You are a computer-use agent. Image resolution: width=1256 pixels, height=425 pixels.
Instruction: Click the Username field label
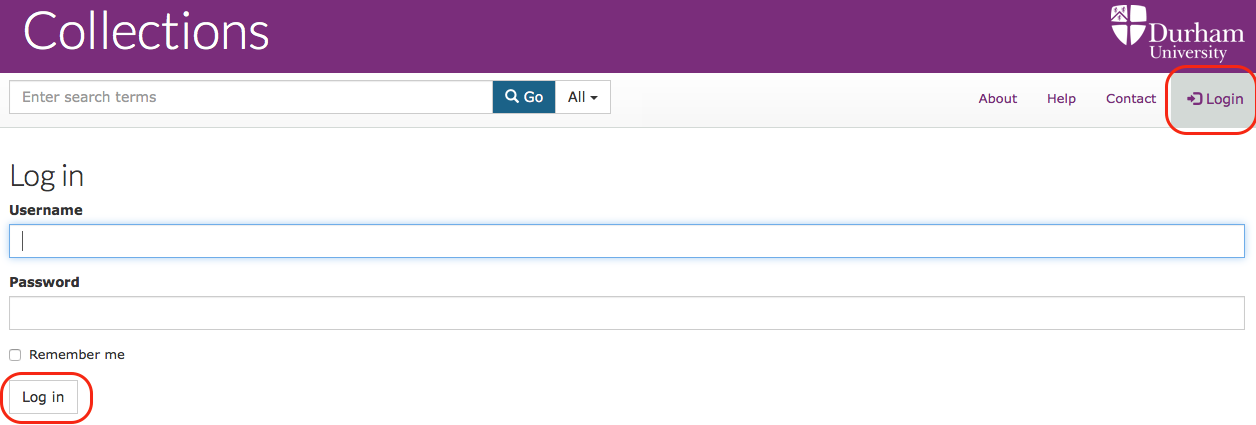46,210
